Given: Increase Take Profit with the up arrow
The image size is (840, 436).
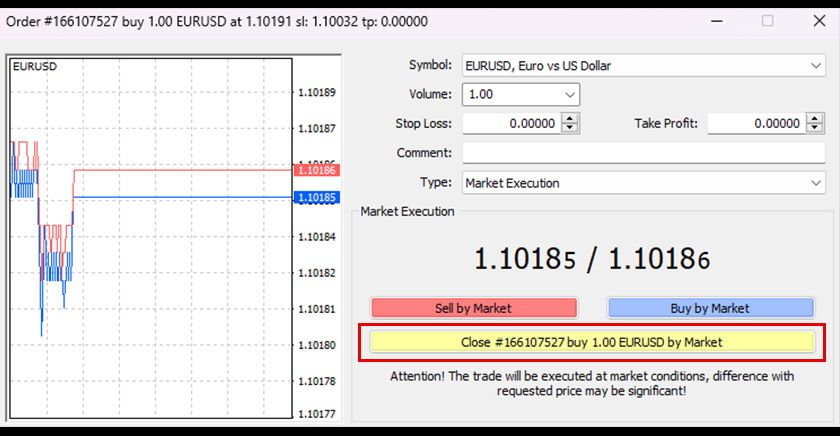Looking at the screenshot, I should tap(815, 118).
